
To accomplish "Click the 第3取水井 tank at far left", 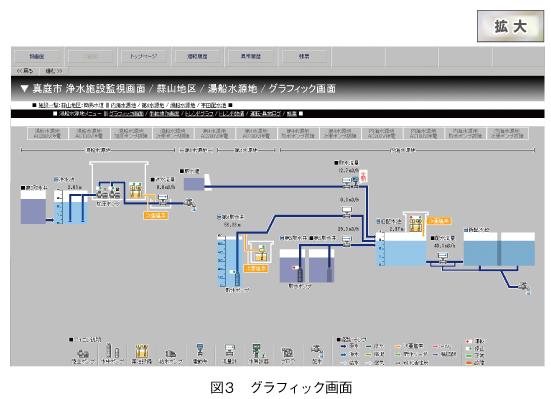I will 33,207.
